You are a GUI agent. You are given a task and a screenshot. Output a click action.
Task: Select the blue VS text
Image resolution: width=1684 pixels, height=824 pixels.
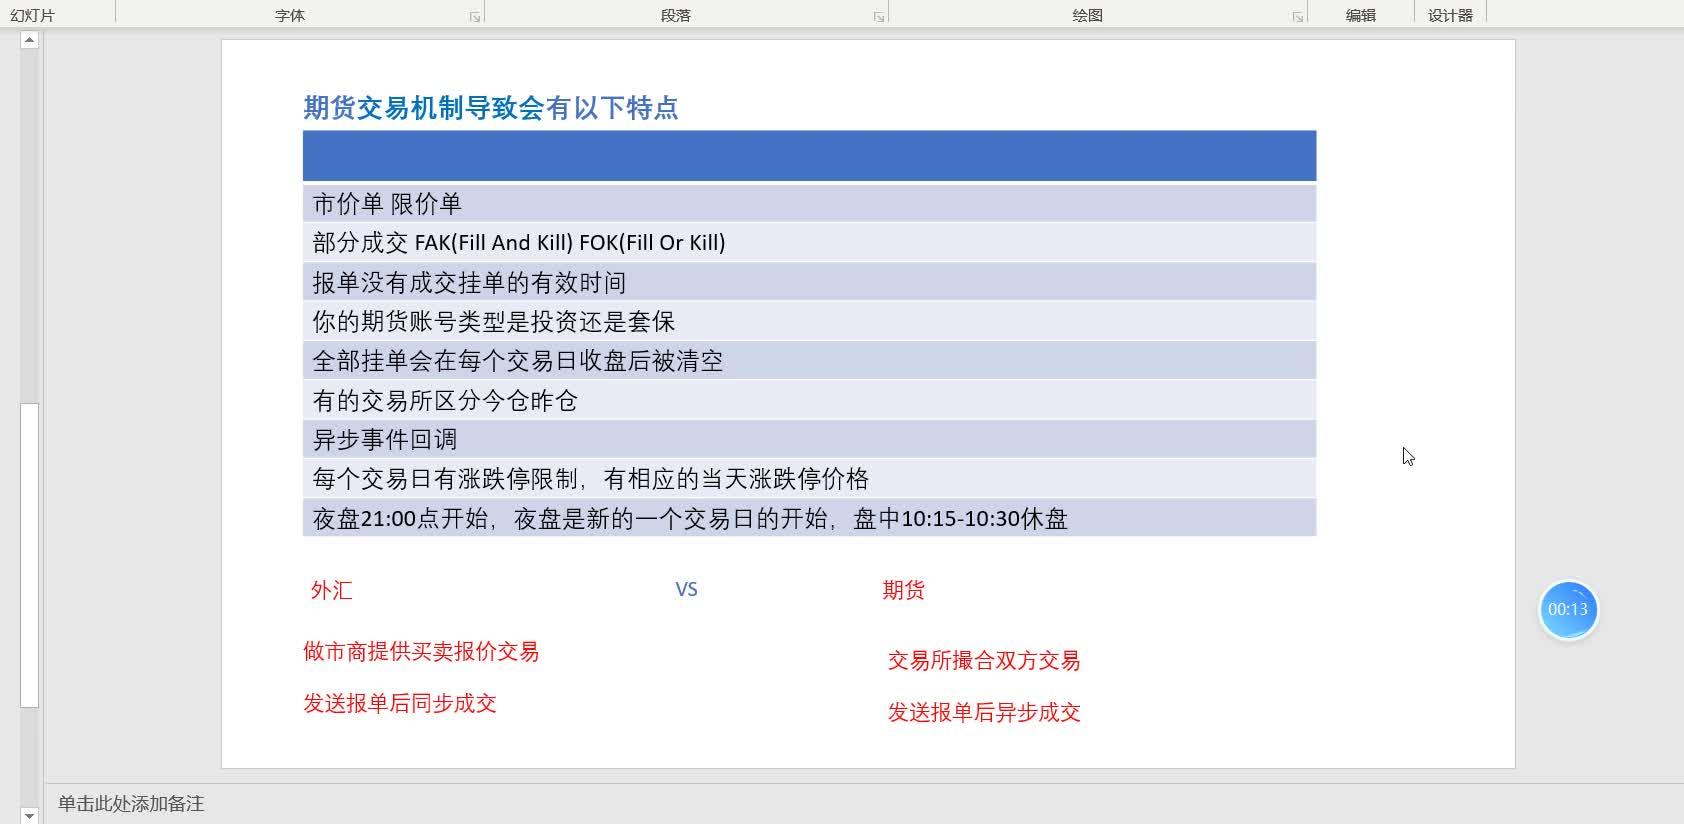click(x=686, y=590)
